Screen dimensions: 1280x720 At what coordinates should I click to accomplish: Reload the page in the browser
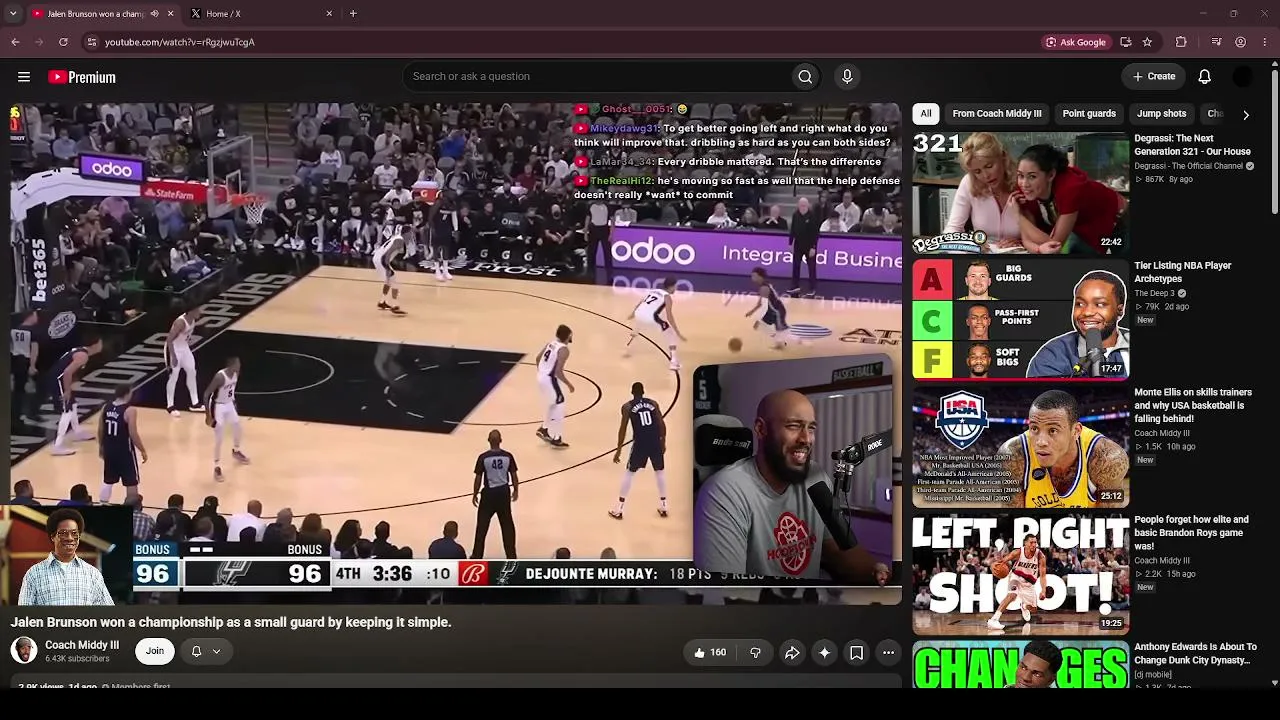tap(63, 42)
